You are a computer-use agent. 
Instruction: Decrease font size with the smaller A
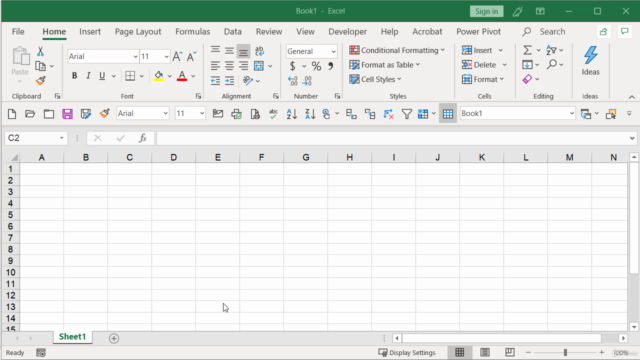tap(191, 57)
